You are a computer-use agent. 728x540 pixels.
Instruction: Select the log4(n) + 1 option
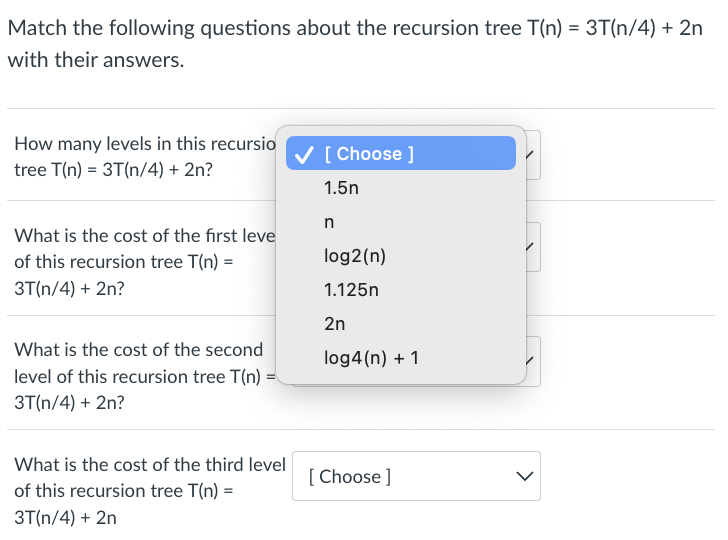[371, 357]
